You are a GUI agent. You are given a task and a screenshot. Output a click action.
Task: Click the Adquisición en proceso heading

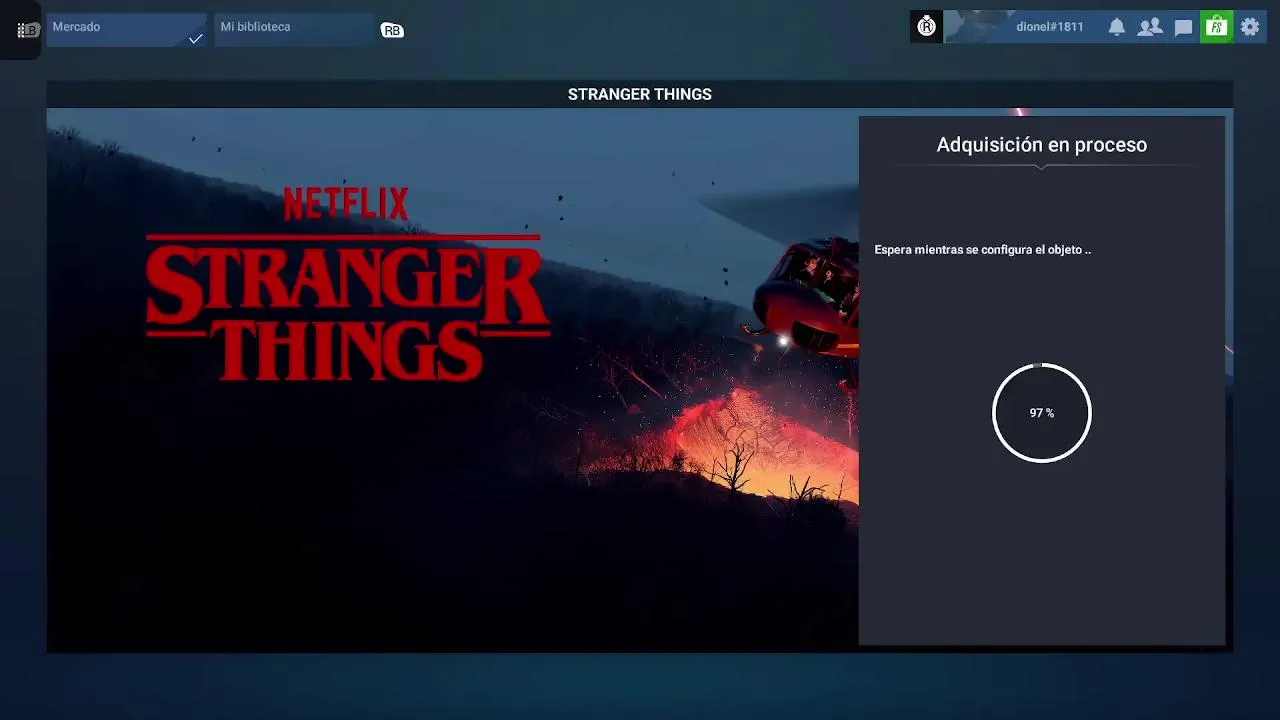1041,145
